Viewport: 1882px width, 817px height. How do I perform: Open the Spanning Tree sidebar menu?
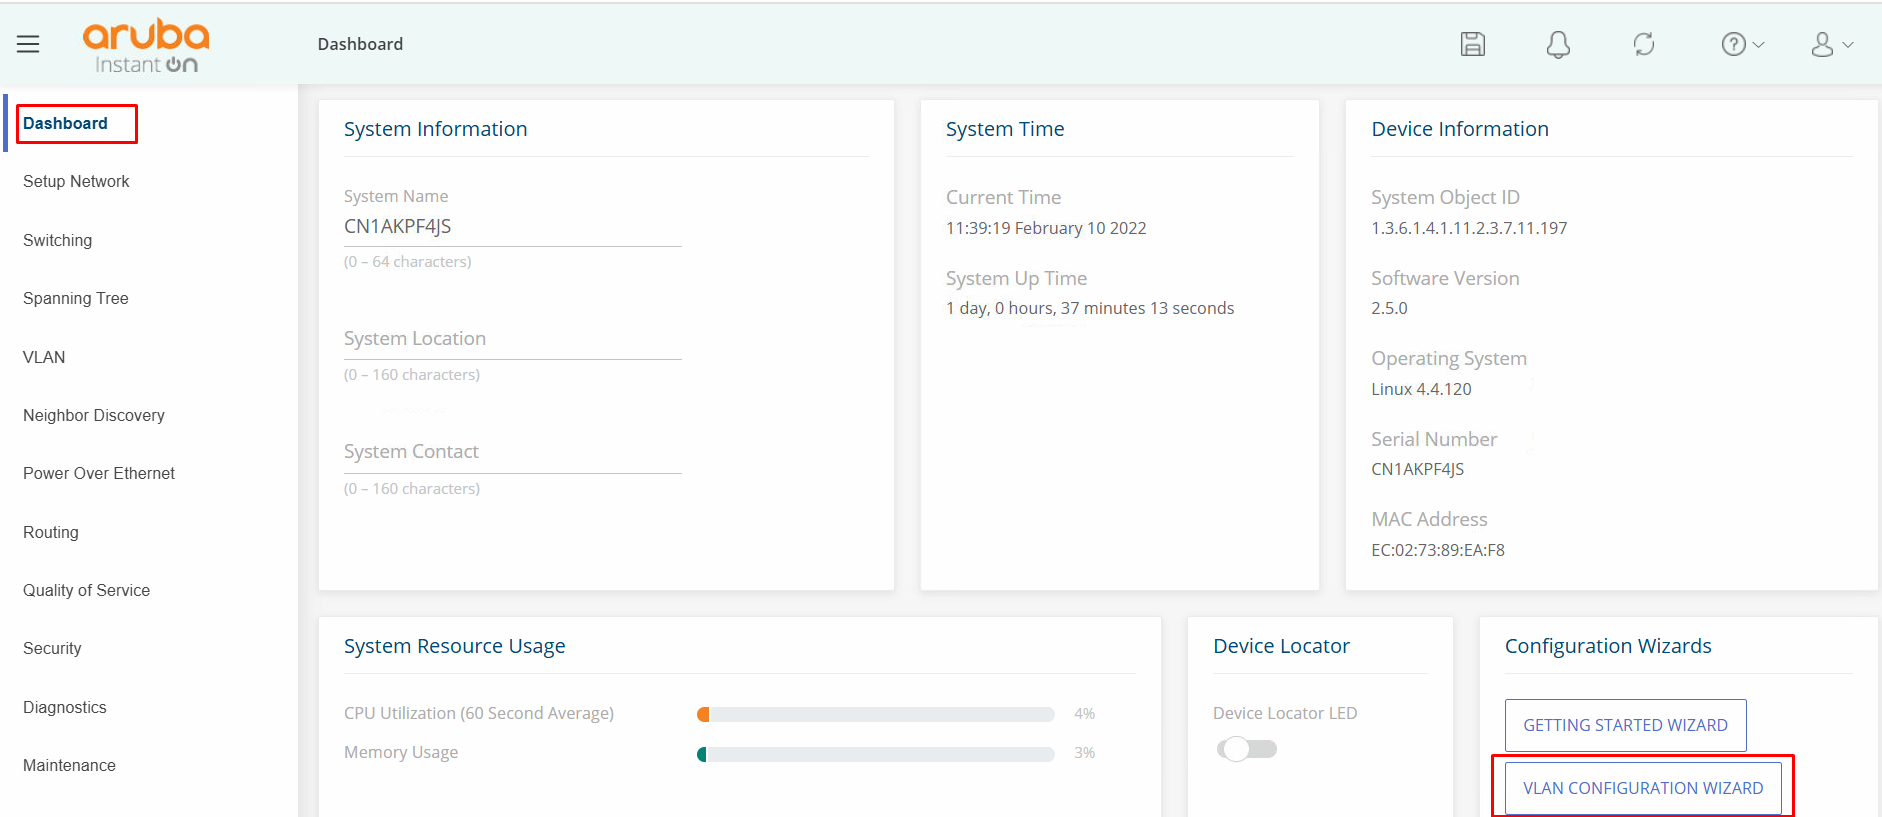(75, 298)
